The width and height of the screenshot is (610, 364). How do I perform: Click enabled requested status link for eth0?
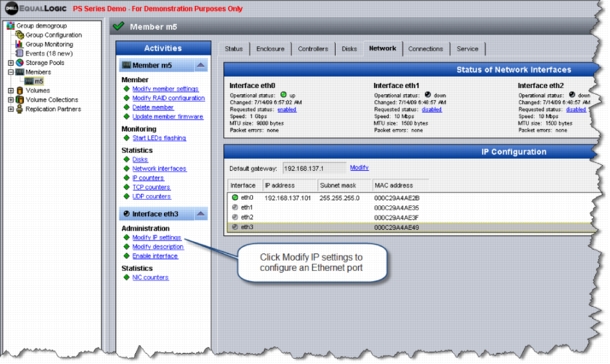coord(287,110)
